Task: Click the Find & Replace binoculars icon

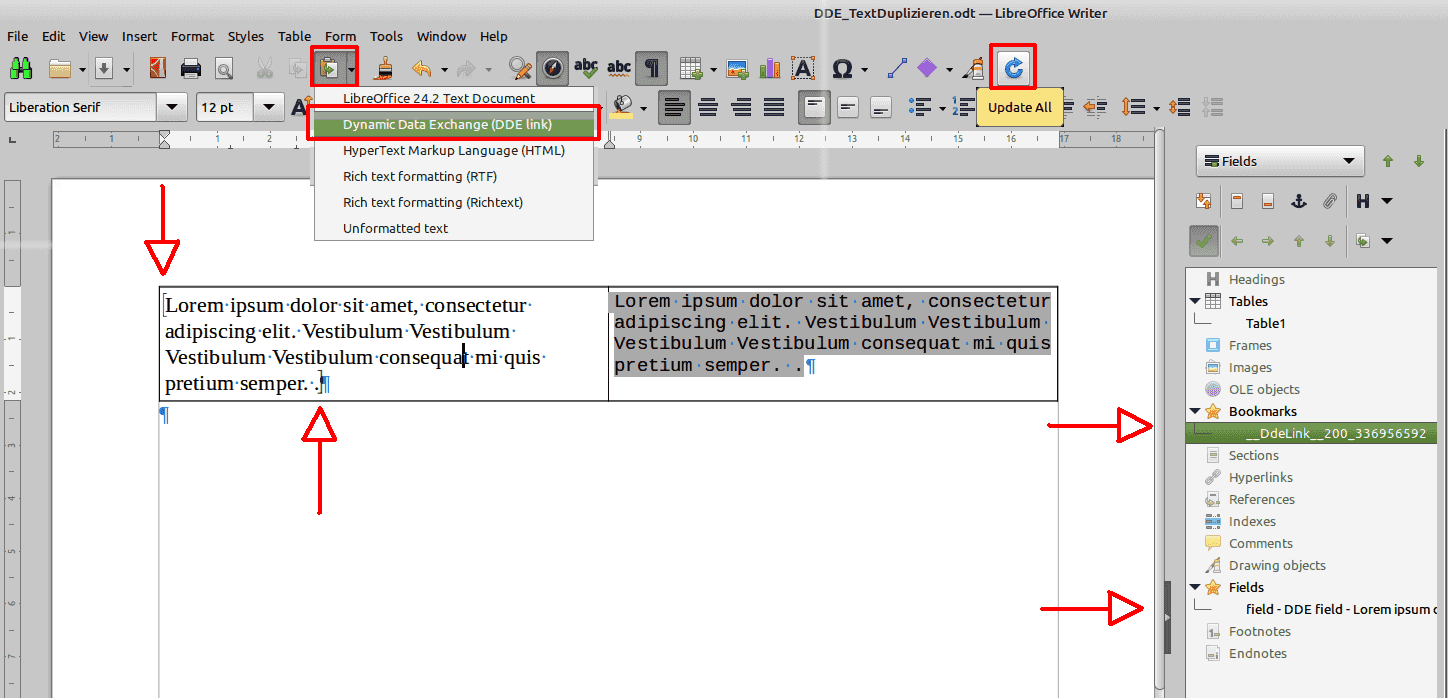Action: 22,68
